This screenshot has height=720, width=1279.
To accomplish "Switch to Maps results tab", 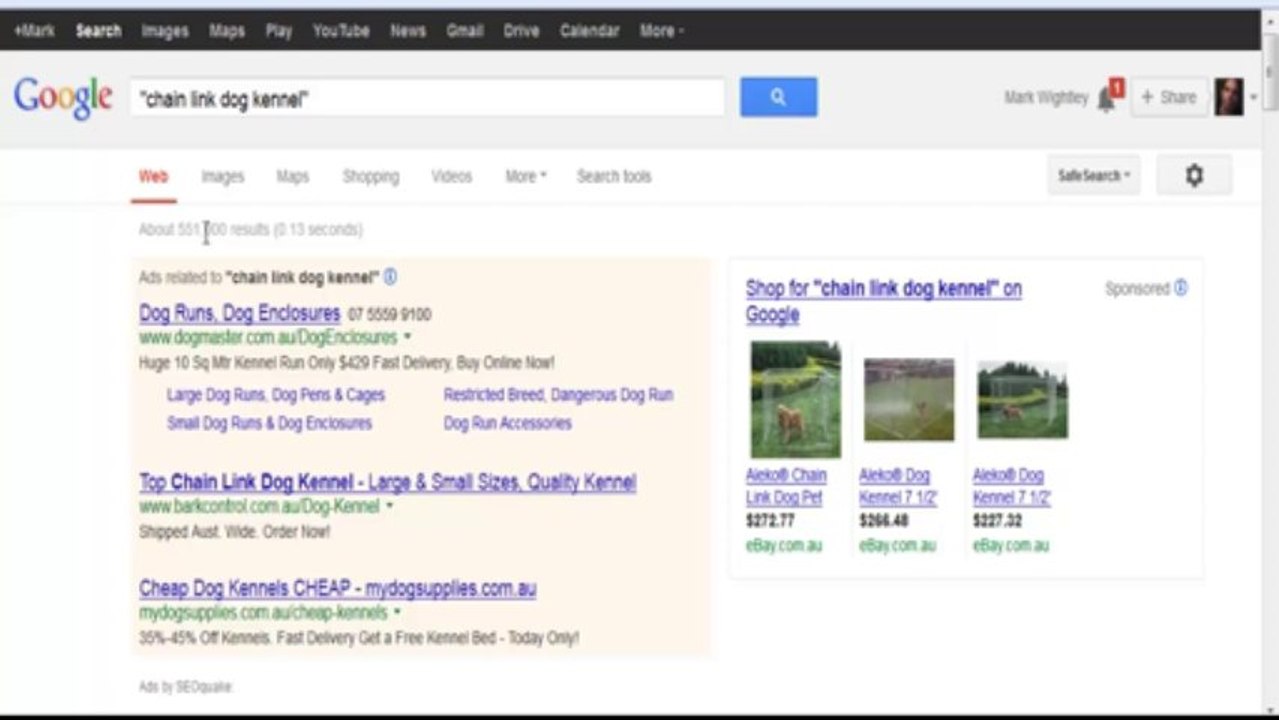I will coord(293,177).
